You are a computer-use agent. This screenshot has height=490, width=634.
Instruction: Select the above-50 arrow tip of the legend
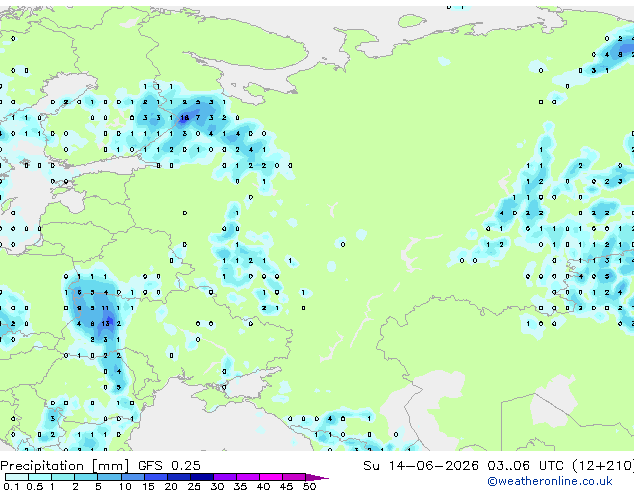click(x=317, y=477)
